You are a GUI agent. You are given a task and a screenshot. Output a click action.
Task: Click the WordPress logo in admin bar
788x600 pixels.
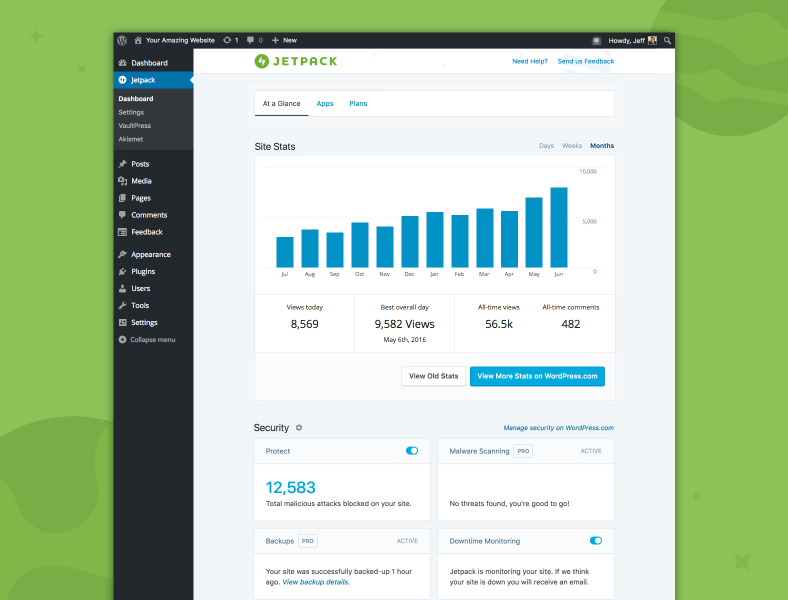tap(122, 40)
